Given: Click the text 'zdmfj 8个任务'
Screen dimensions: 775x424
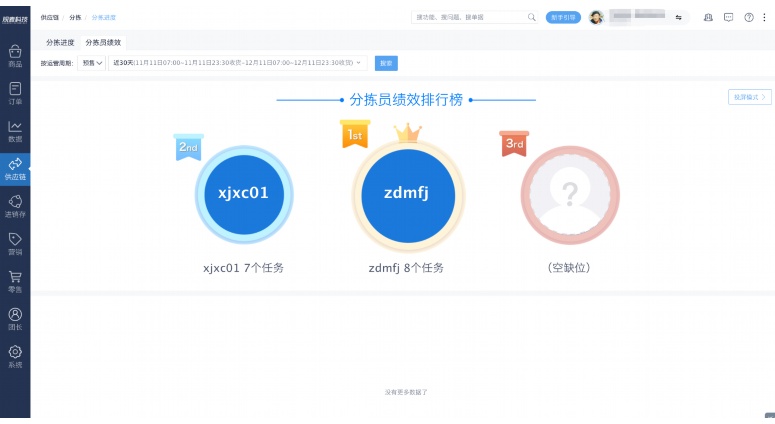Looking at the screenshot, I should click(x=406, y=268).
